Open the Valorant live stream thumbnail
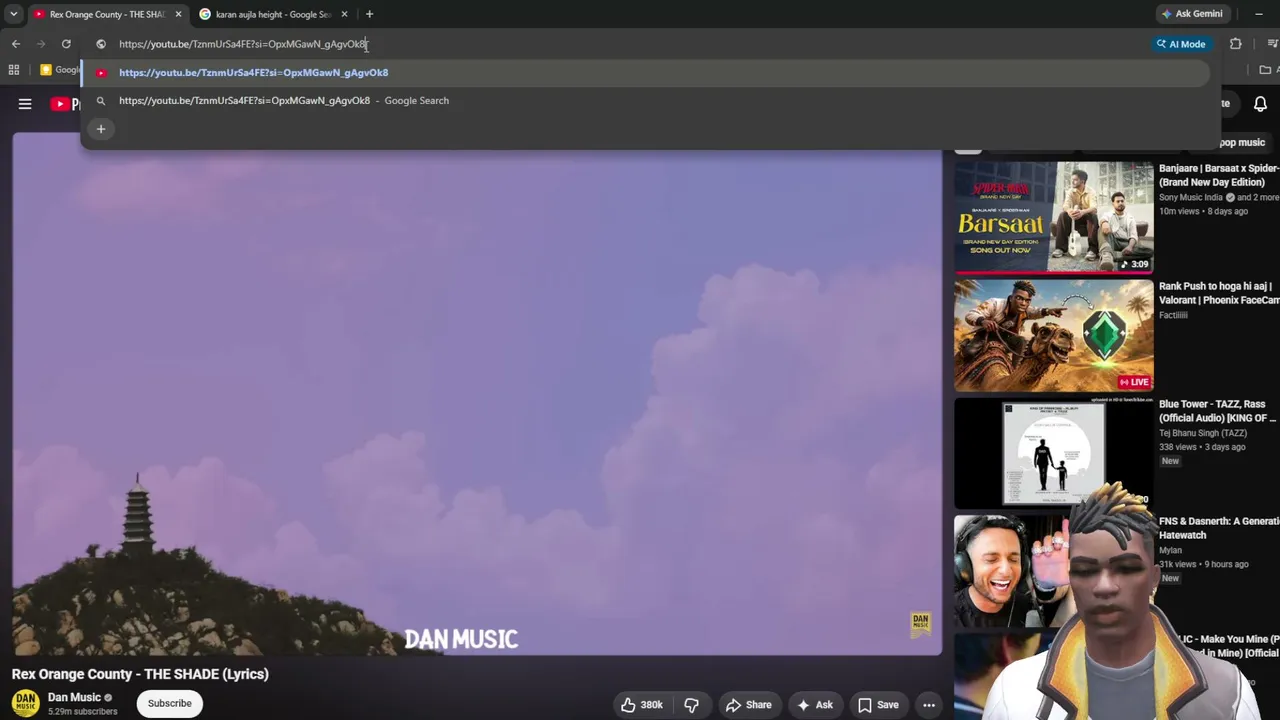The width and height of the screenshot is (1280, 720). 1053,336
